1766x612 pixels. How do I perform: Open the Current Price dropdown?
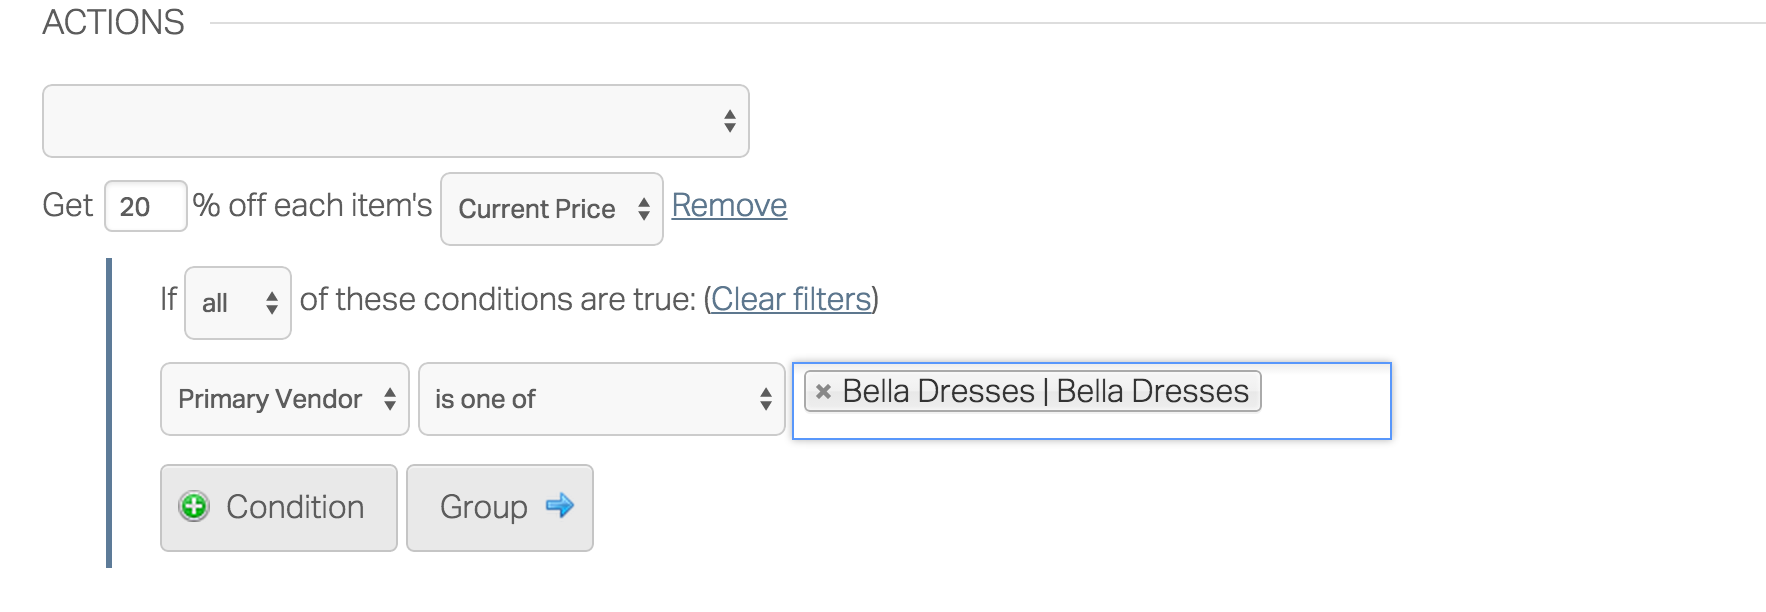552,209
